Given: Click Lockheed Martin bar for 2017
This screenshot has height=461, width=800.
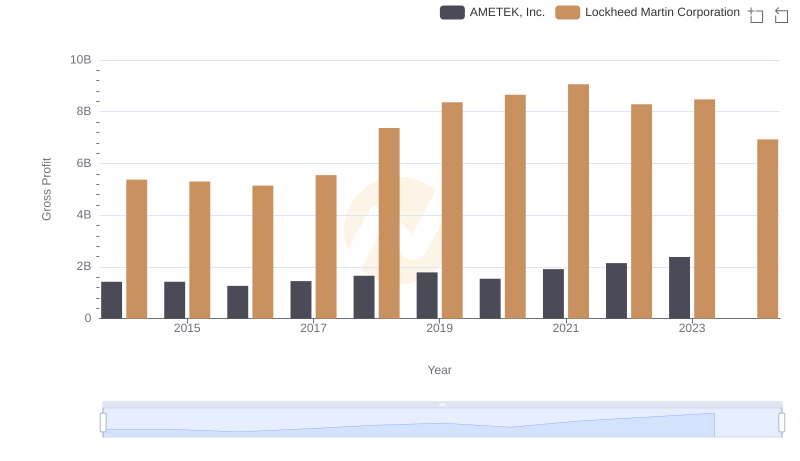Looking at the screenshot, I should pyautogui.click(x=326, y=247).
